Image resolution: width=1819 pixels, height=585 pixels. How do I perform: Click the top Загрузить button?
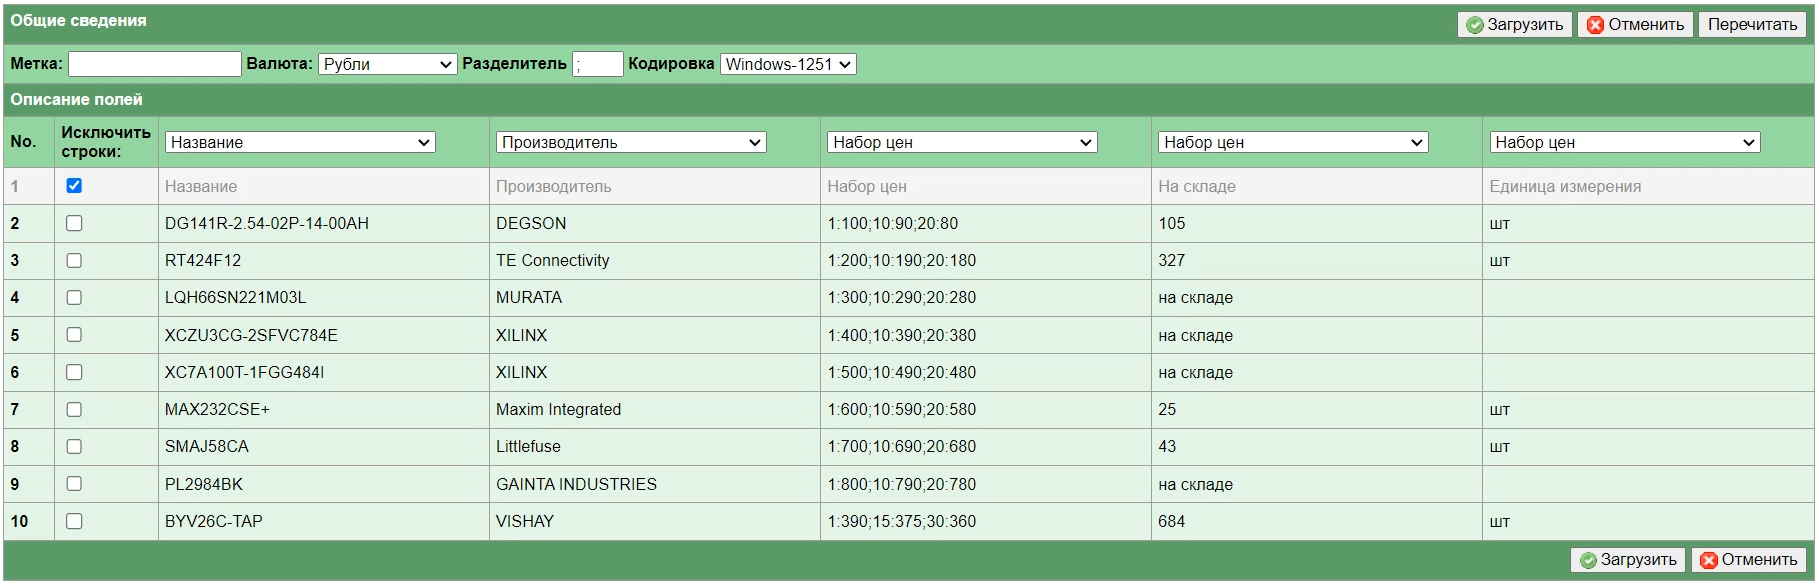point(1514,25)
